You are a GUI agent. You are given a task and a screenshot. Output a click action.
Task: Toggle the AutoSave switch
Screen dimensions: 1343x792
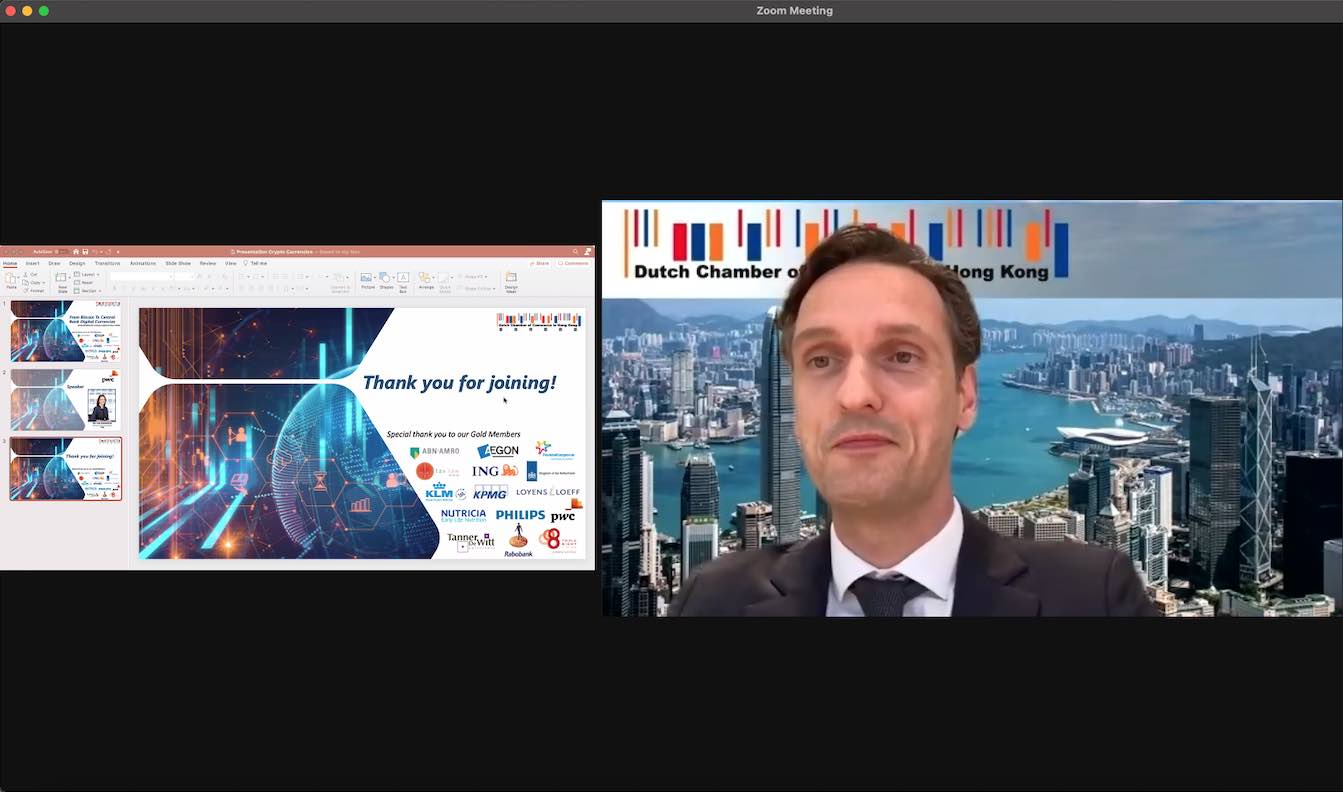pyautogui.click(x=58, y=252)
